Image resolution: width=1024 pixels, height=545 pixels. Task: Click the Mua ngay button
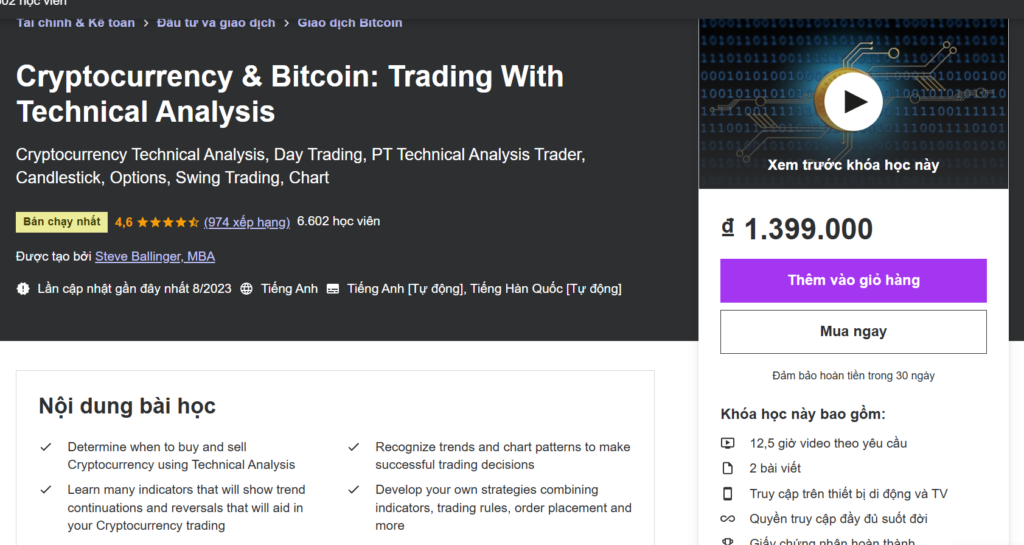[853, 331]
